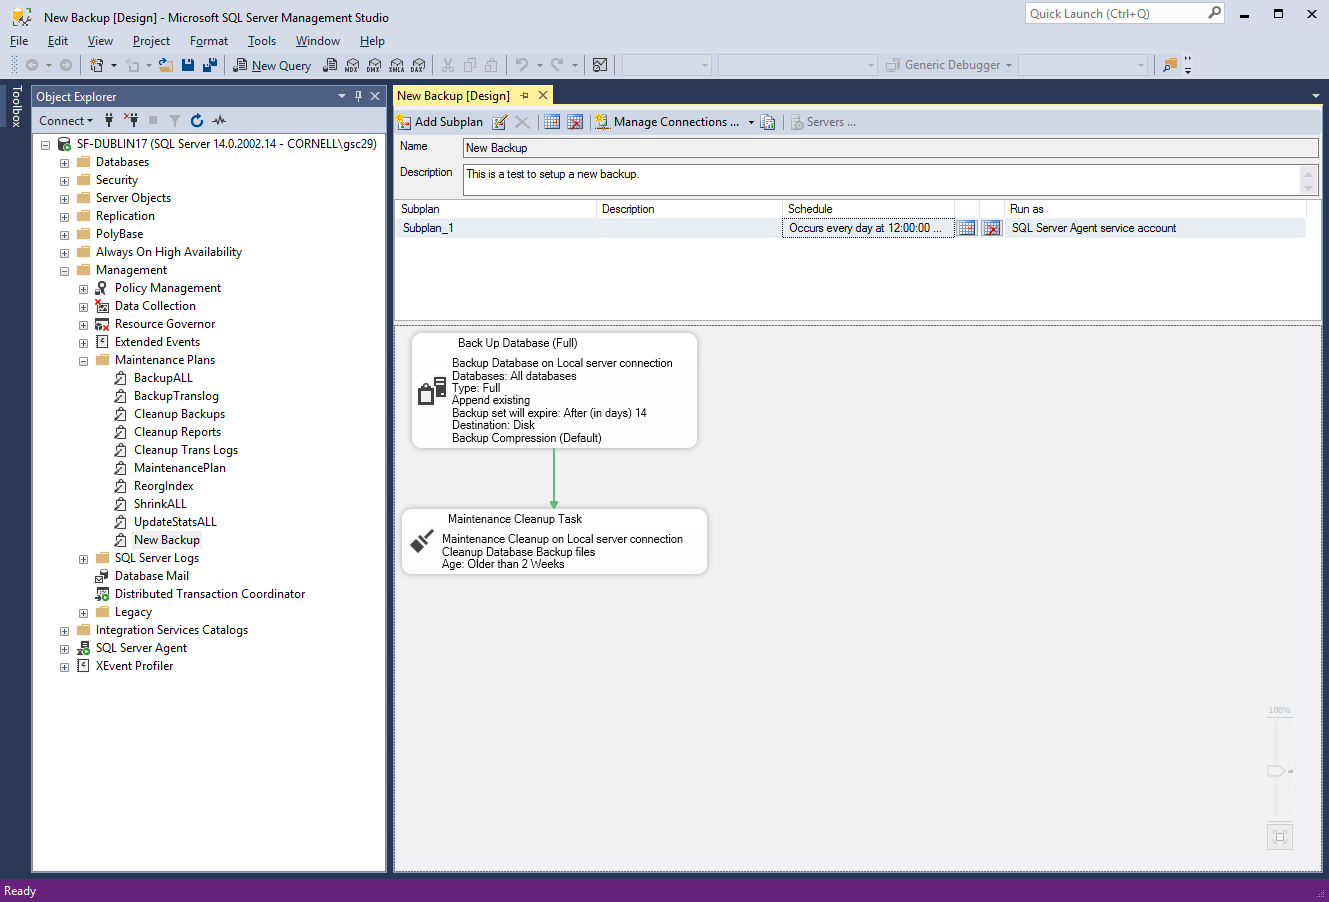Click the plan Description text field
Viewport: 1329px width, 902px height.
click(891, 180)
